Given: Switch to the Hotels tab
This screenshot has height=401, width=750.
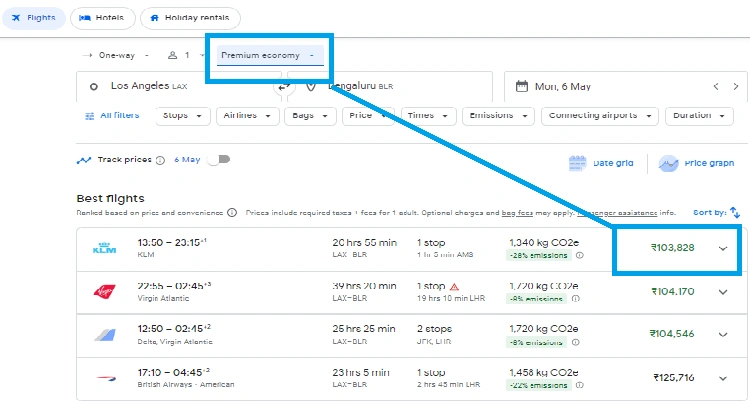Looking at the screenshot, I should click(x=103, y=18).
